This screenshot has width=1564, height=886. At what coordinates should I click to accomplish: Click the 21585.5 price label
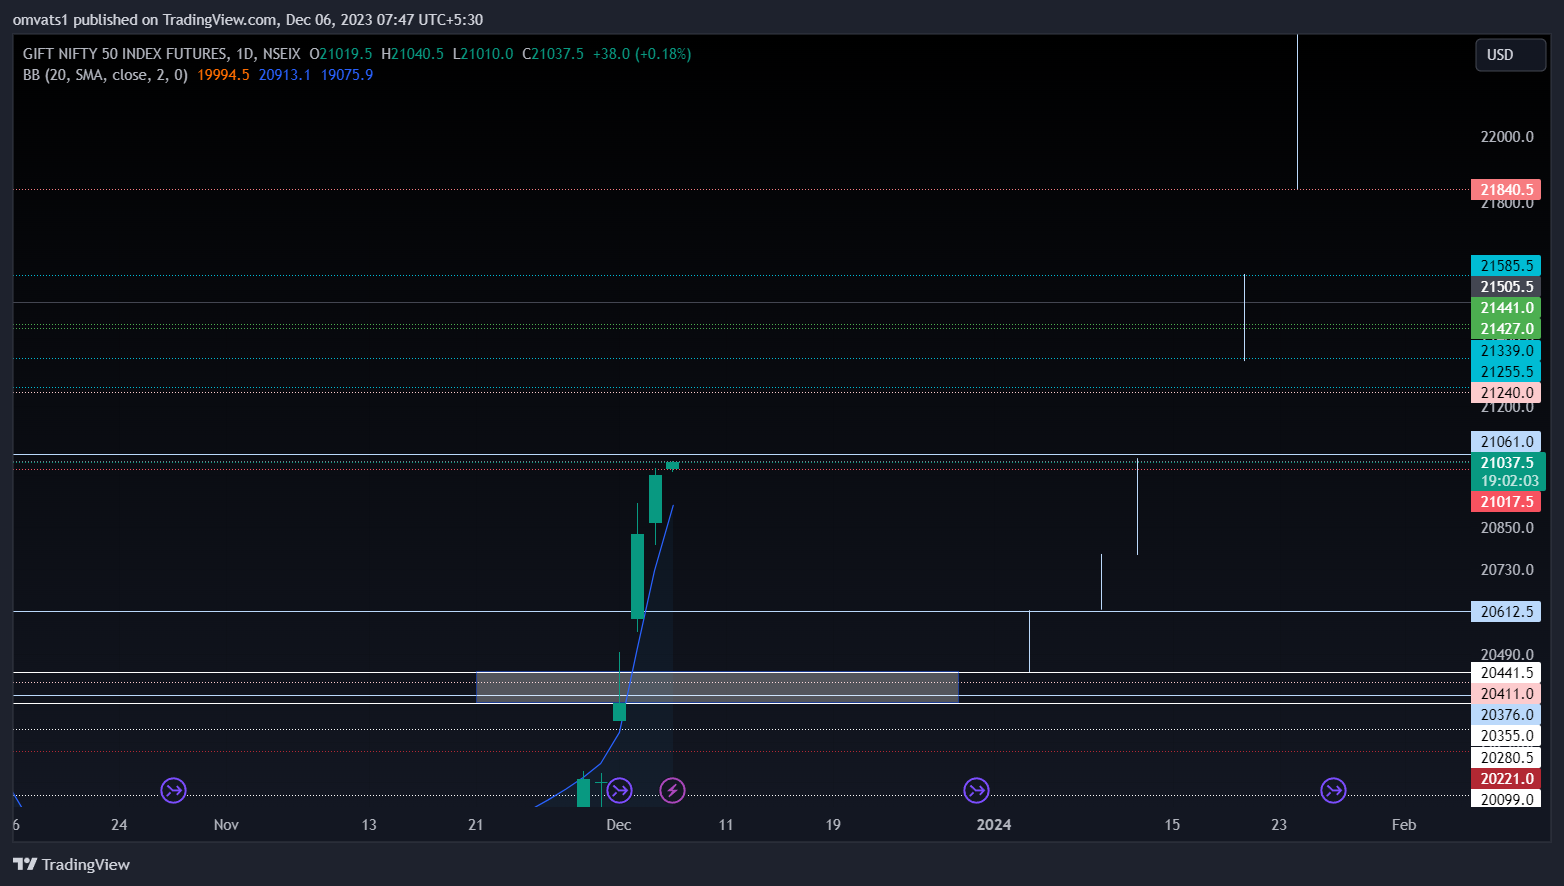1506,266
